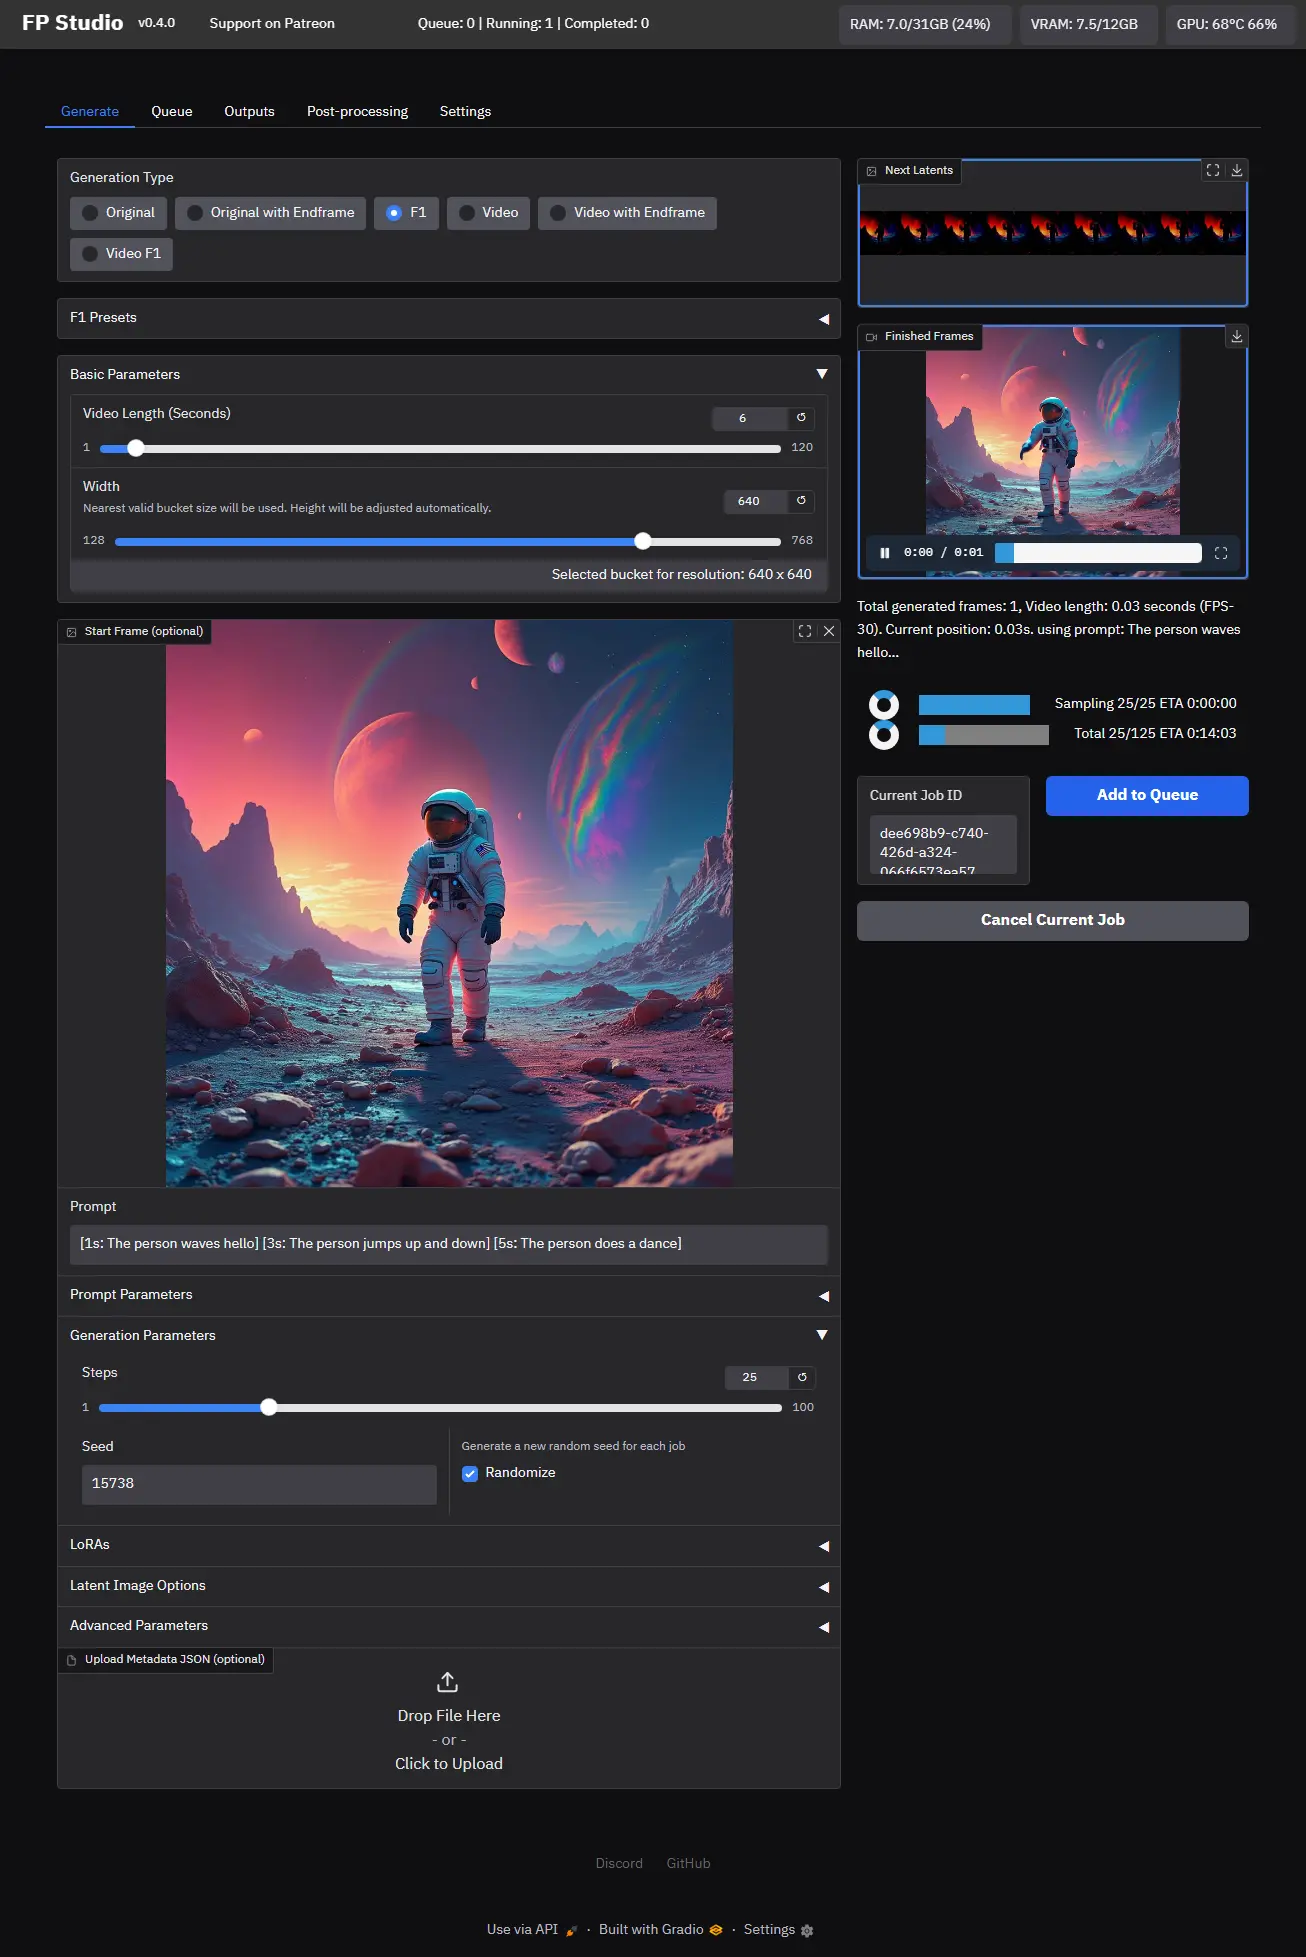This screenshot has height=1957, width=1306.
Task: Open the video player in fullscreen
Action: [x=1221, y=553]
